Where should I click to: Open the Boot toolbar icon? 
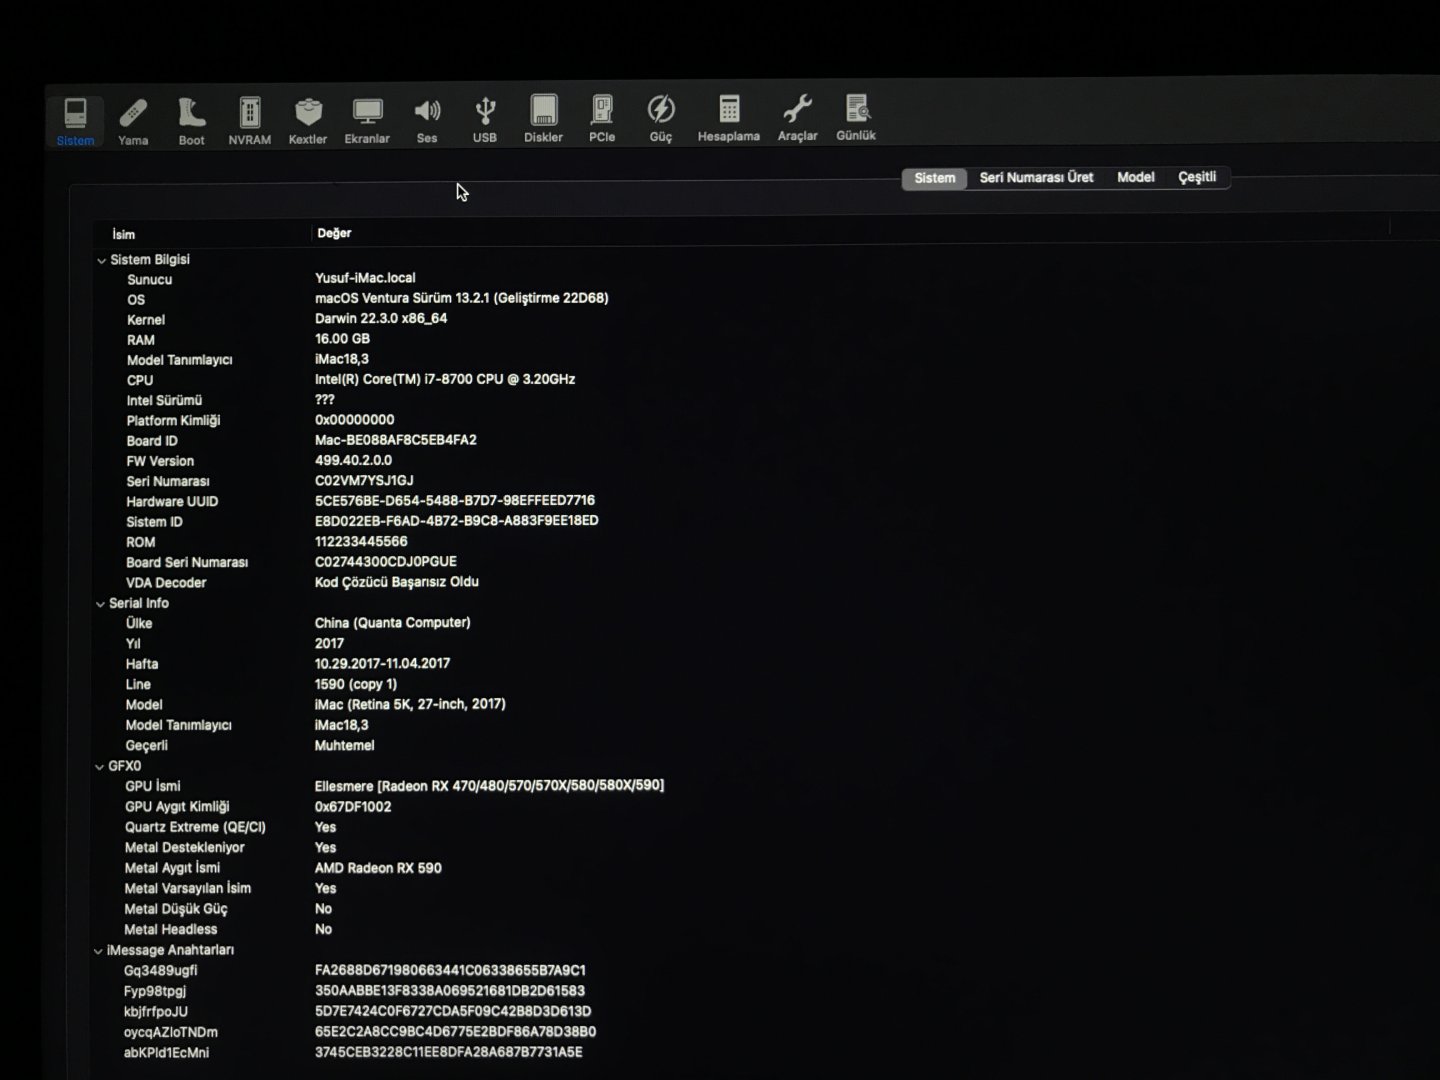pyautogui.click(x=191, y=122)
